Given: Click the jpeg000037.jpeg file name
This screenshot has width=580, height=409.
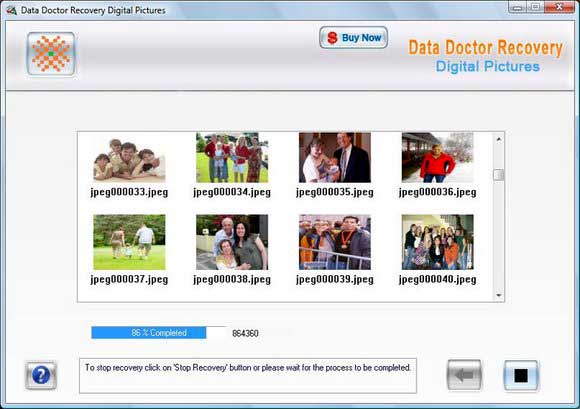Looking at the screenshot, I should (129, 280).
